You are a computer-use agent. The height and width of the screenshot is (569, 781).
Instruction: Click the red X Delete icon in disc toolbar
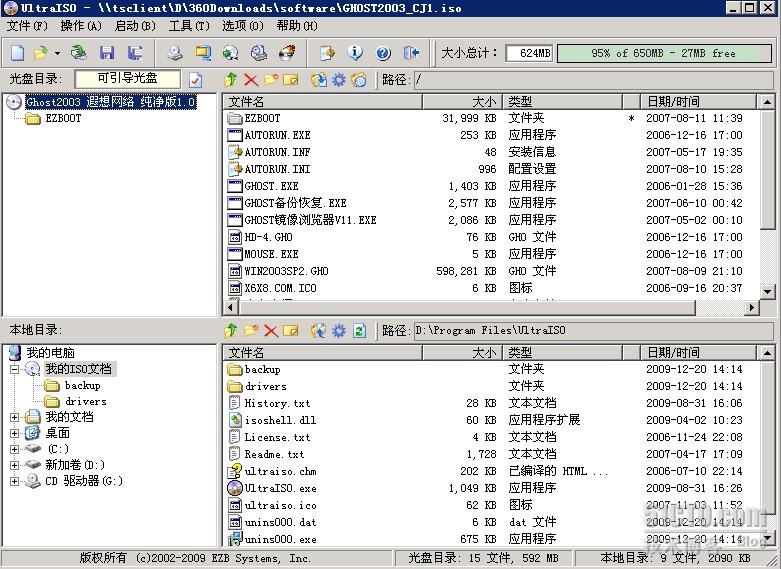coord(251,80)
